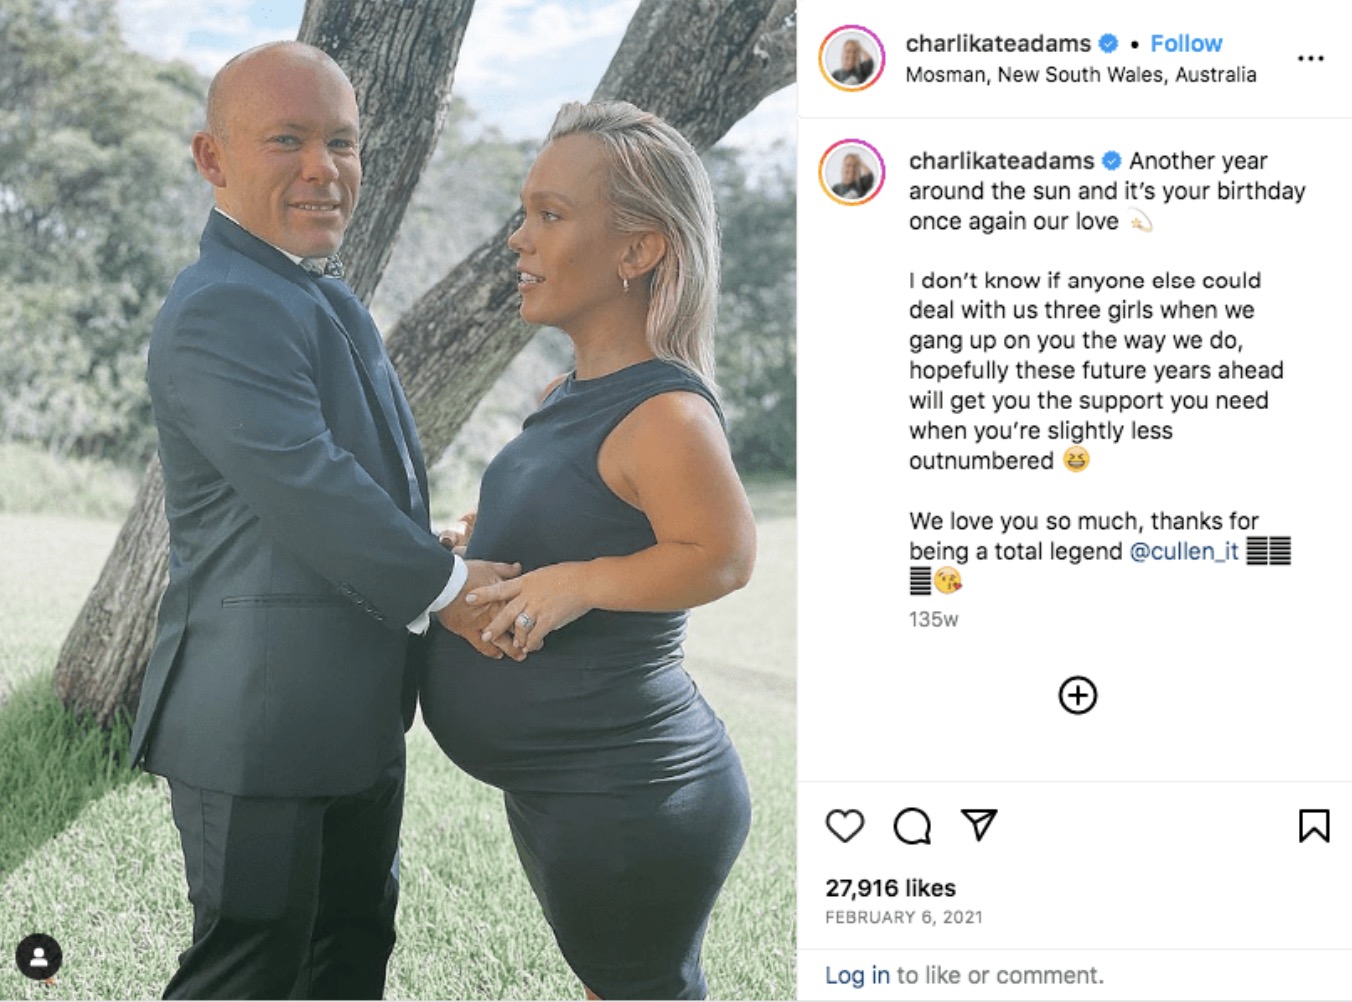Open the three-dot more options menu
Screen dimensions: 1352x1002
tap(1310, 59)
